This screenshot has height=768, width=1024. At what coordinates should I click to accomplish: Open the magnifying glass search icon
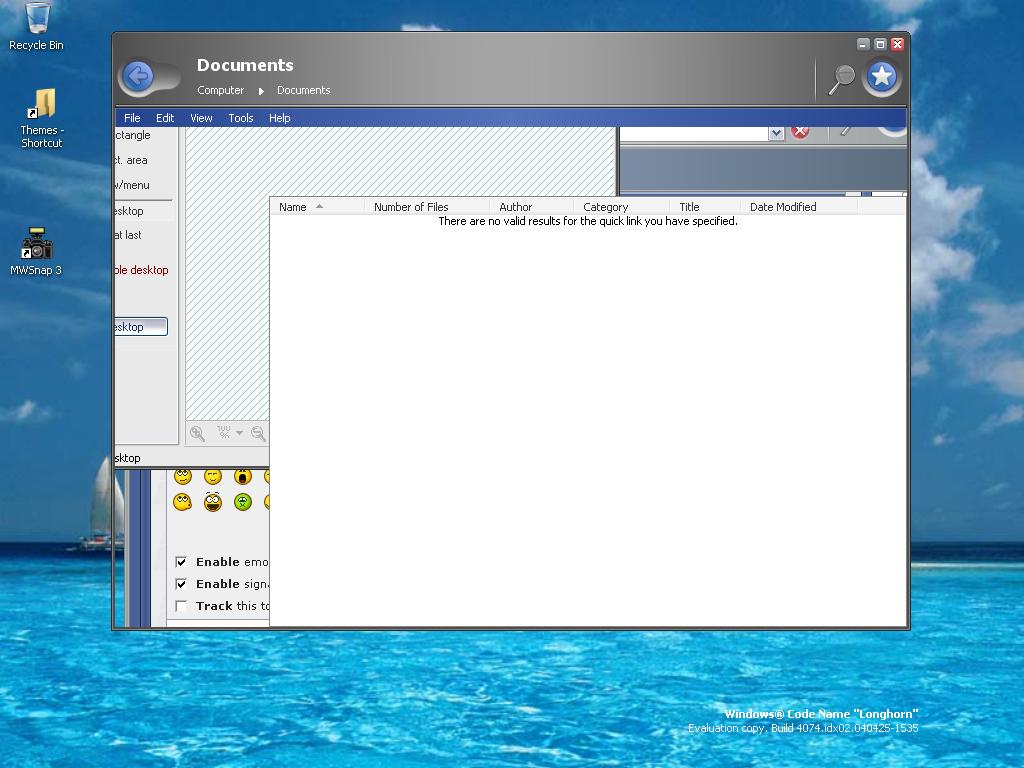(842, 80)
